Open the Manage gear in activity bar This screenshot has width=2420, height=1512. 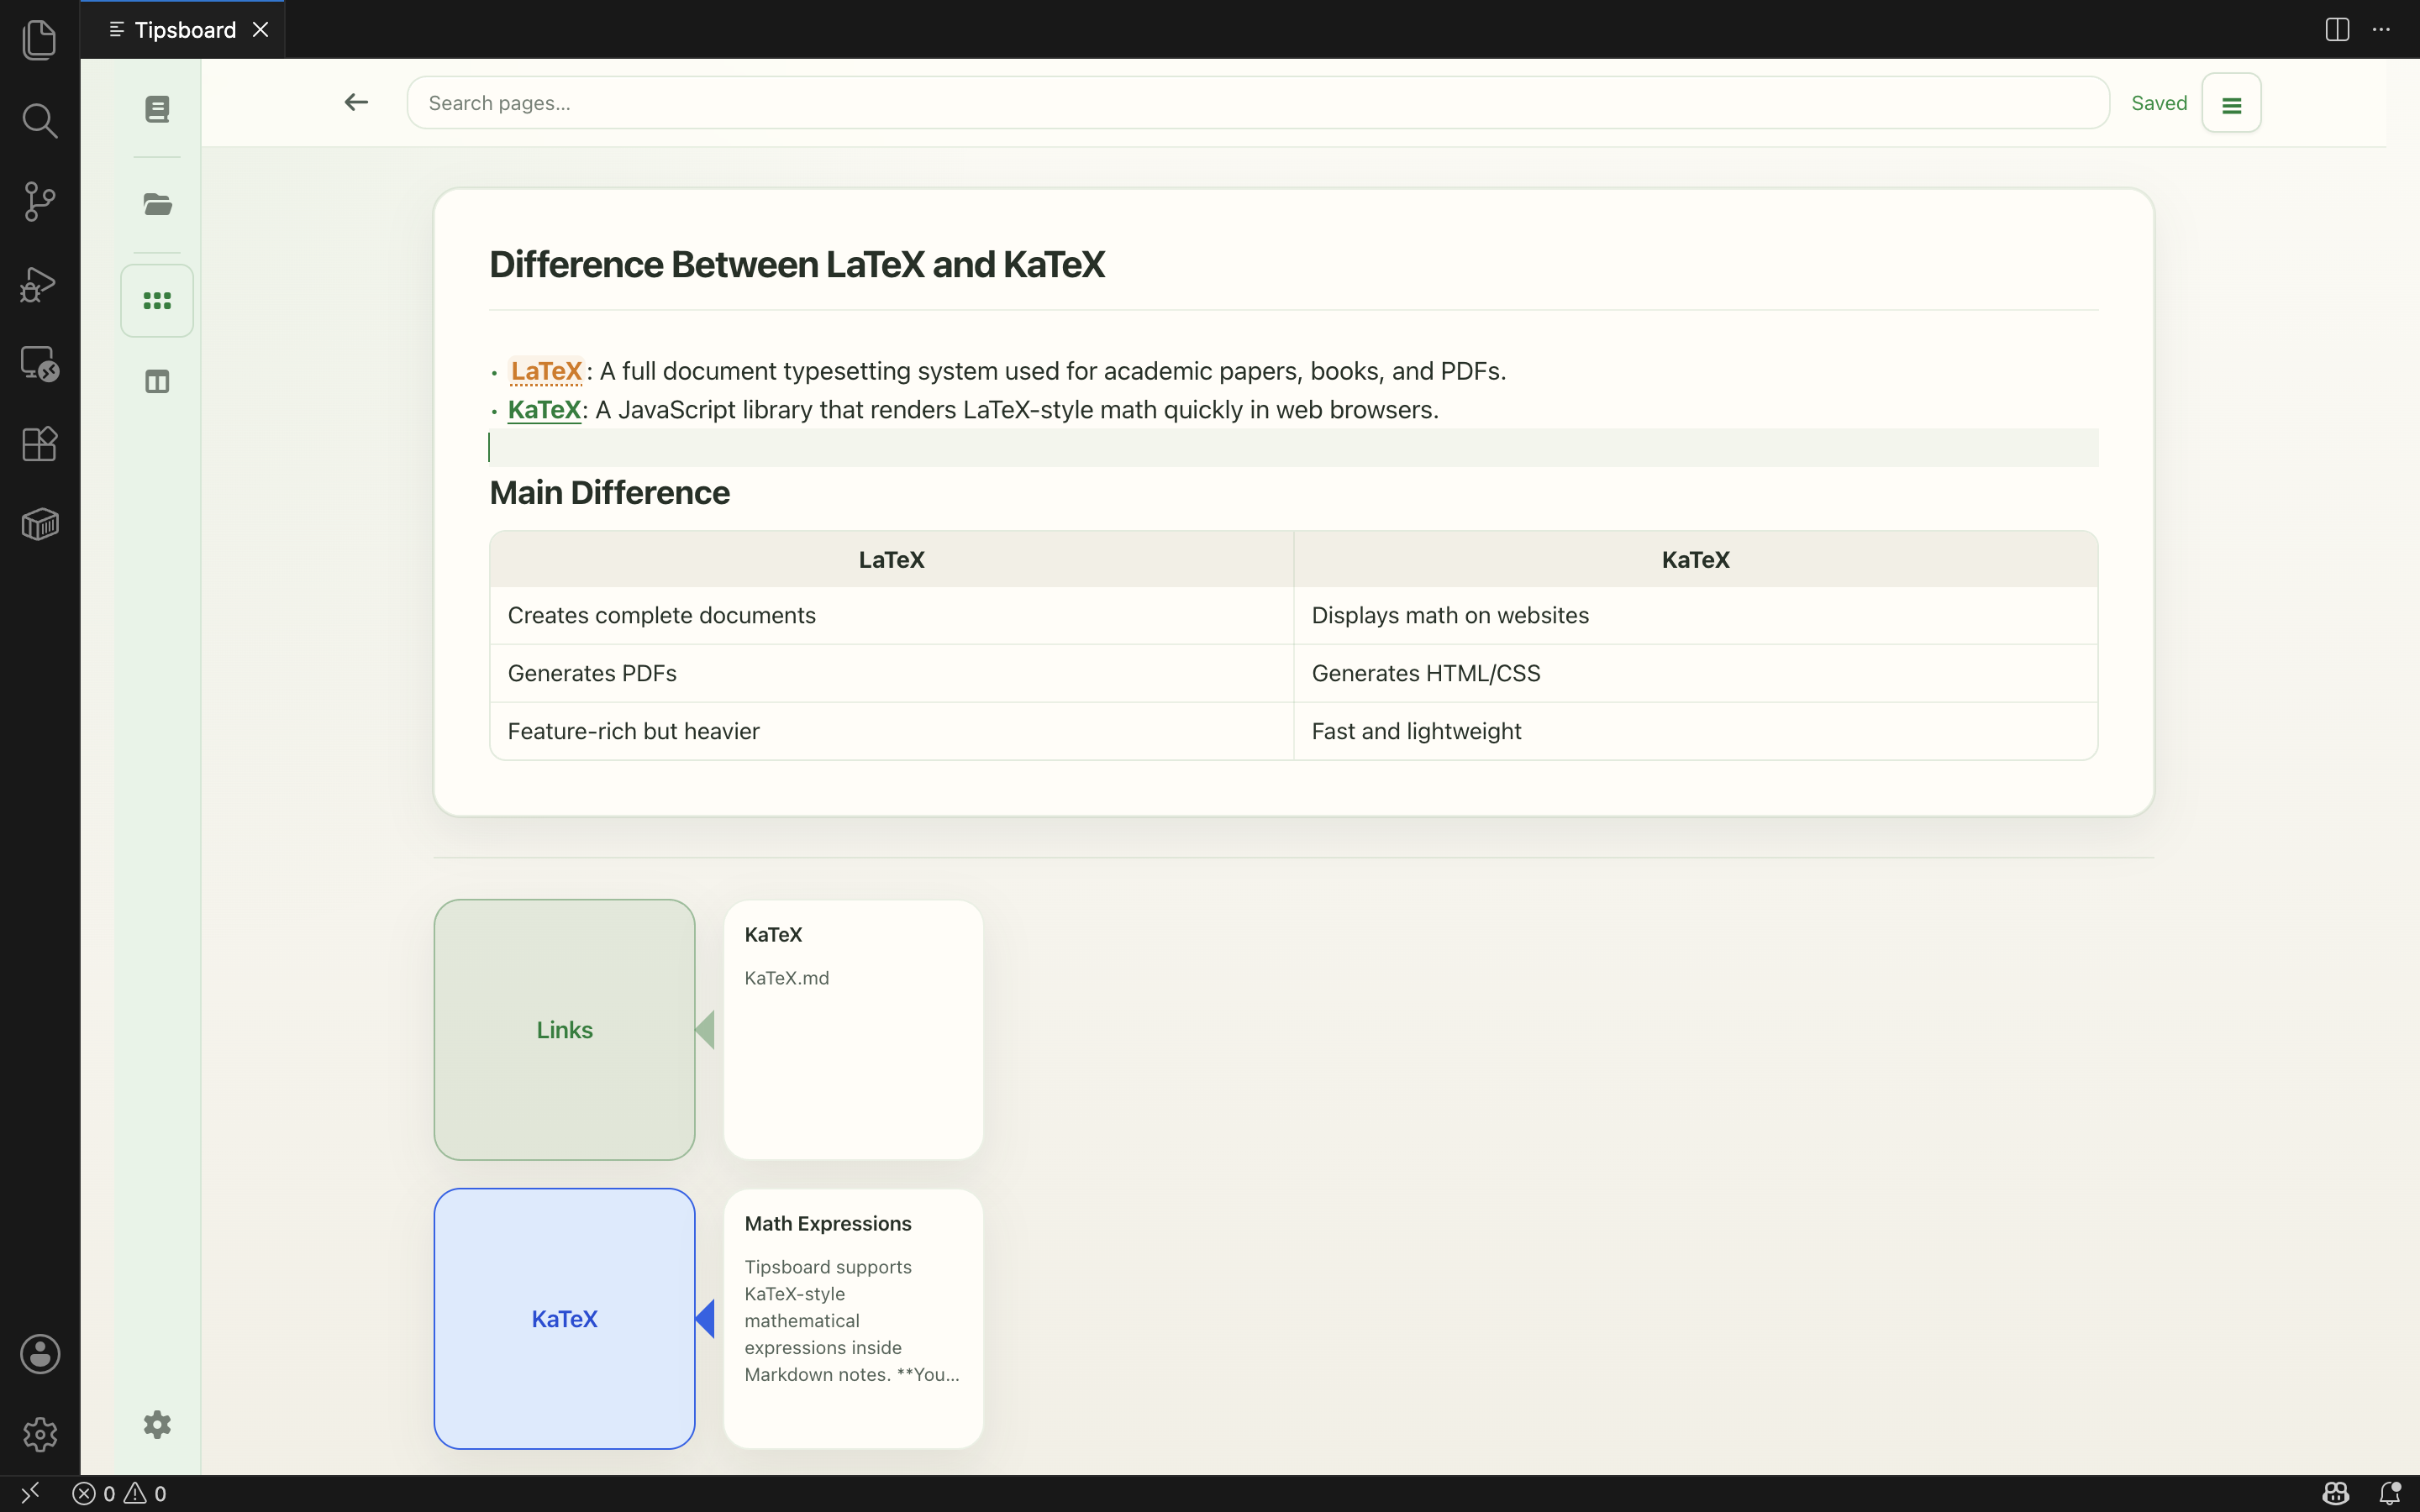[x=39, y=1434]
